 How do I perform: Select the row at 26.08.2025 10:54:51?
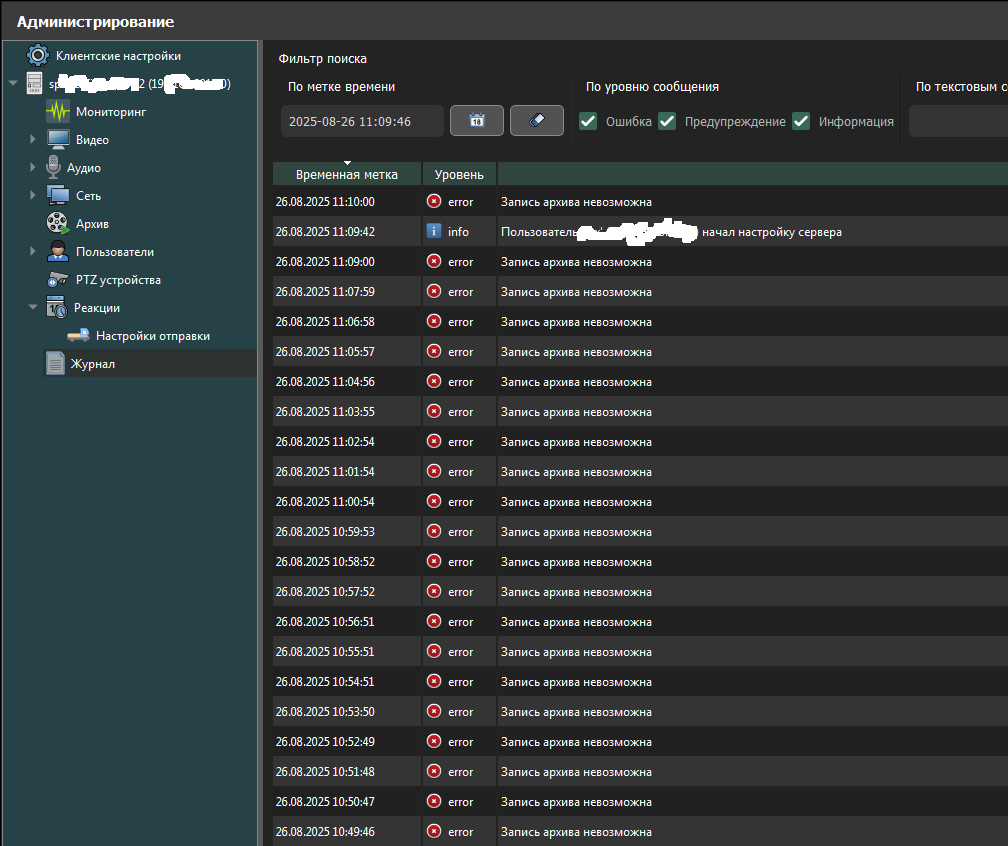[640, 681]
